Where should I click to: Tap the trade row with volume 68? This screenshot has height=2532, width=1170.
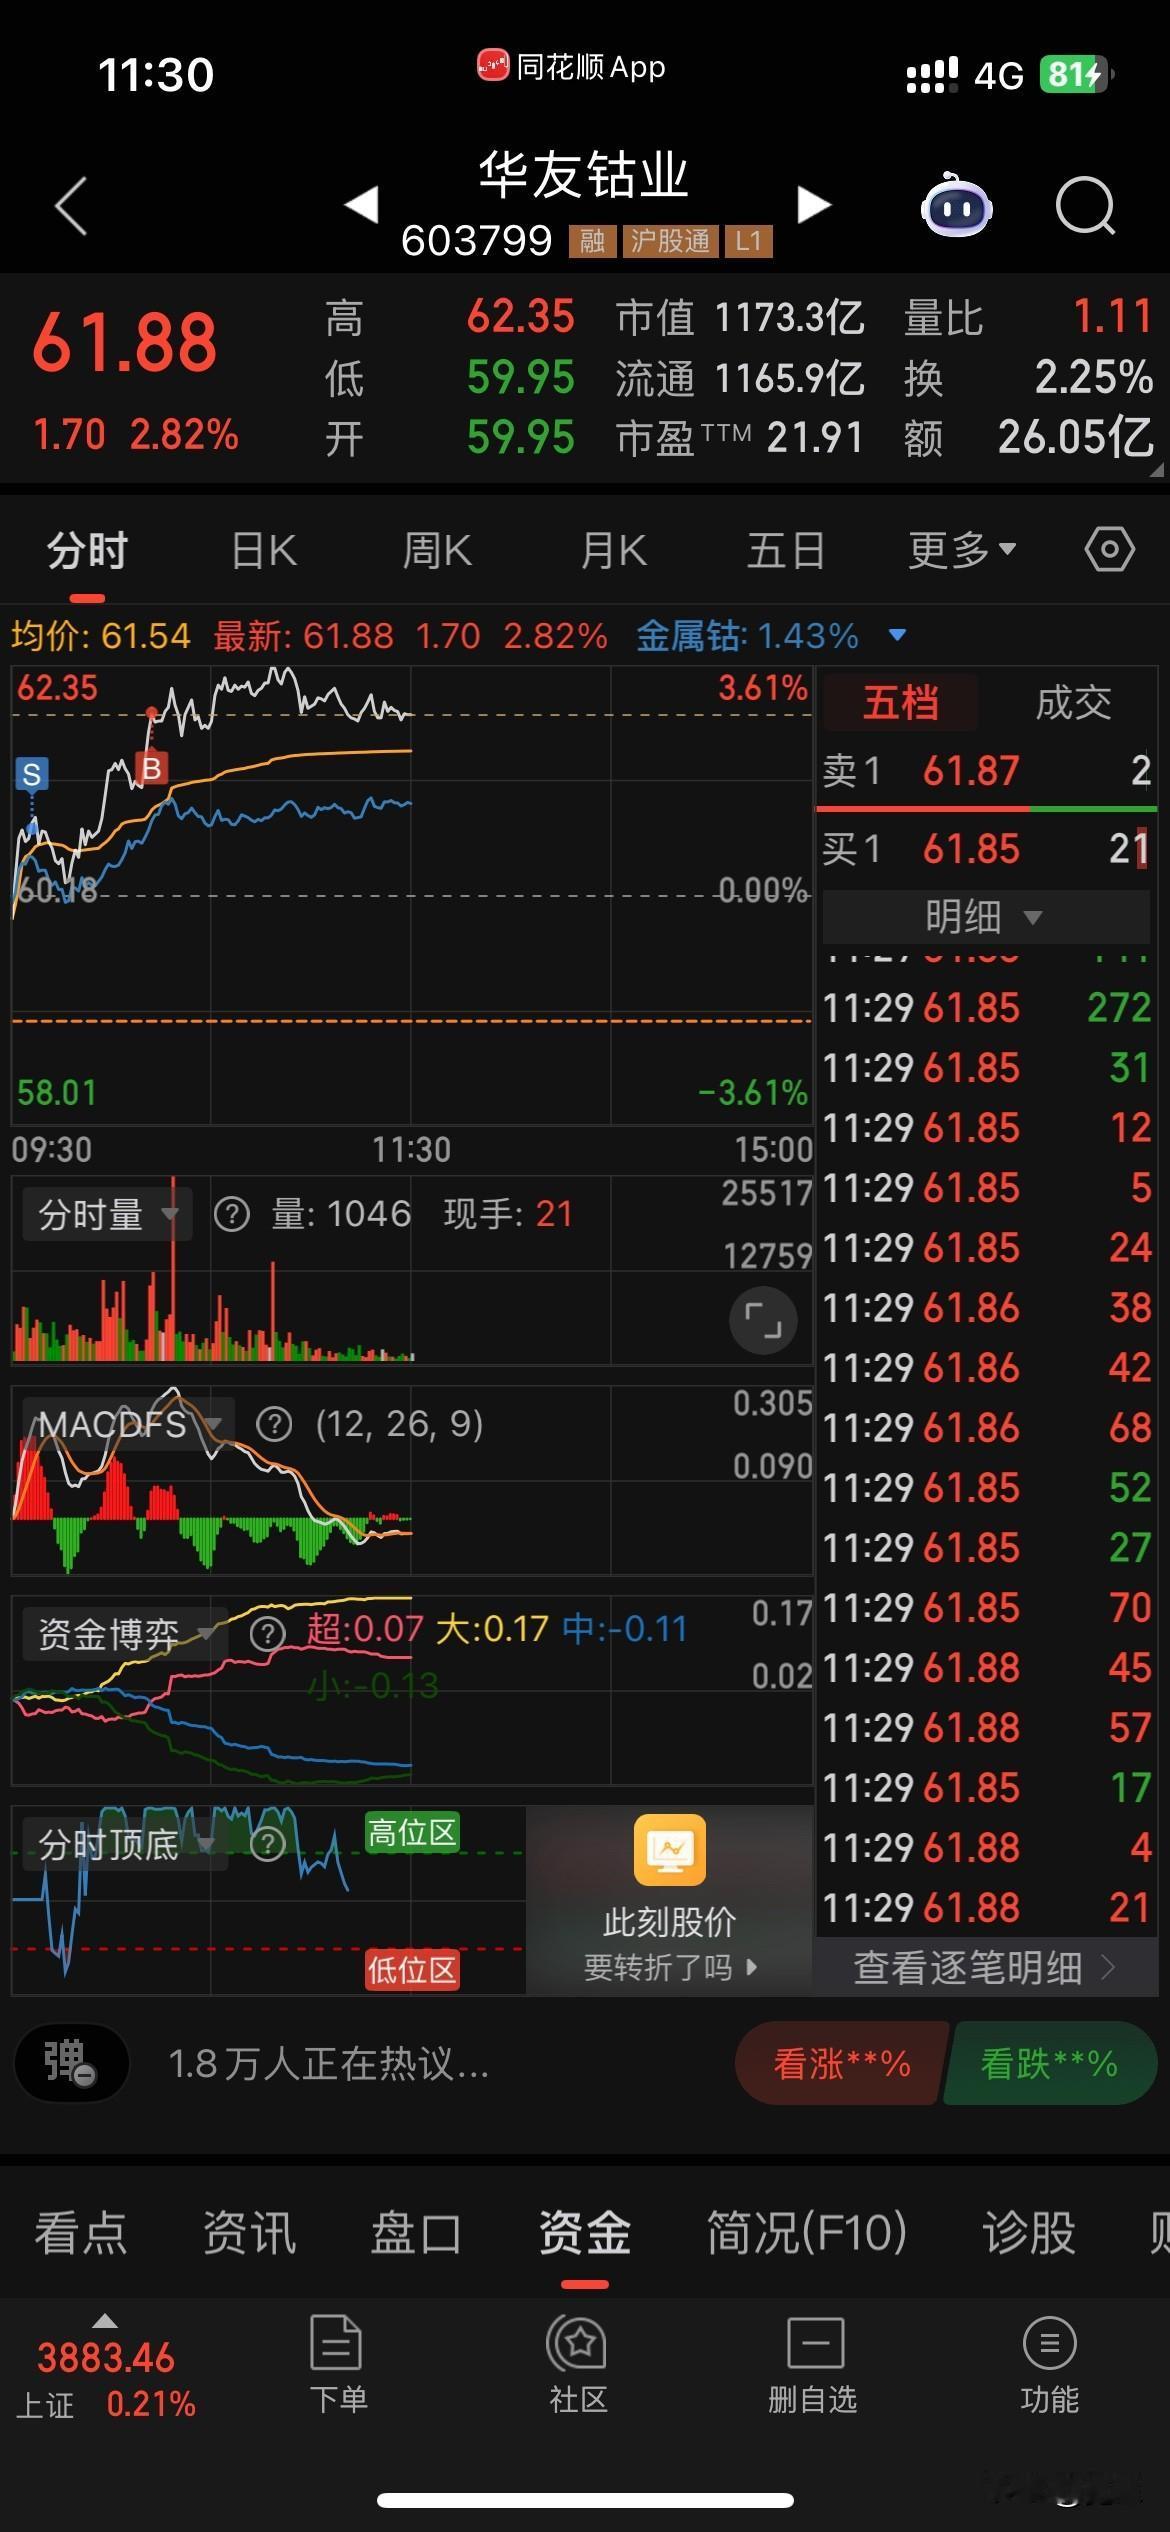pyautogui.click(x=985, y=1427)
